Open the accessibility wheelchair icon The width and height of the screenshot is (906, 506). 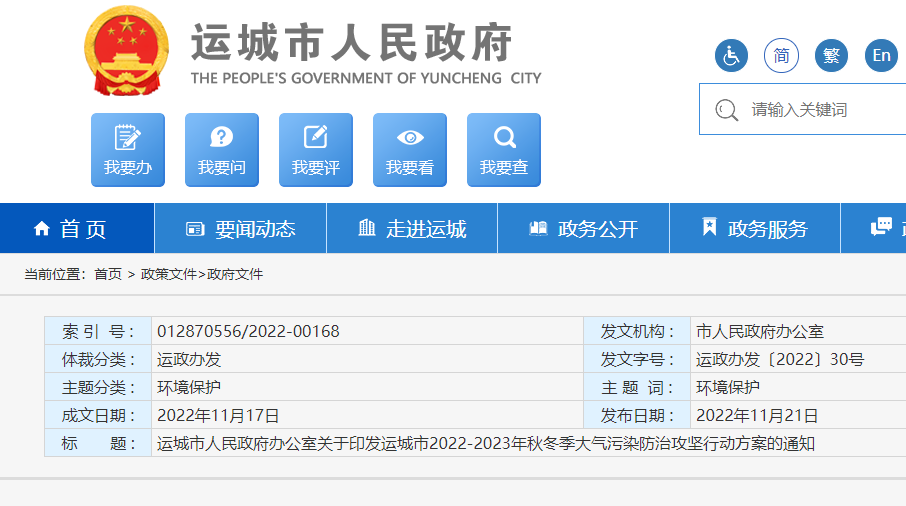731,55
